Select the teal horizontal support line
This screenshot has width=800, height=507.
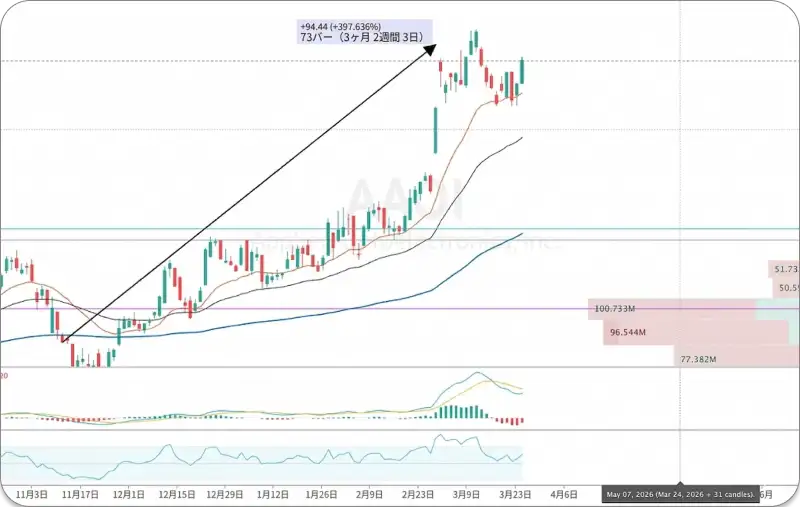pos(400,229)
